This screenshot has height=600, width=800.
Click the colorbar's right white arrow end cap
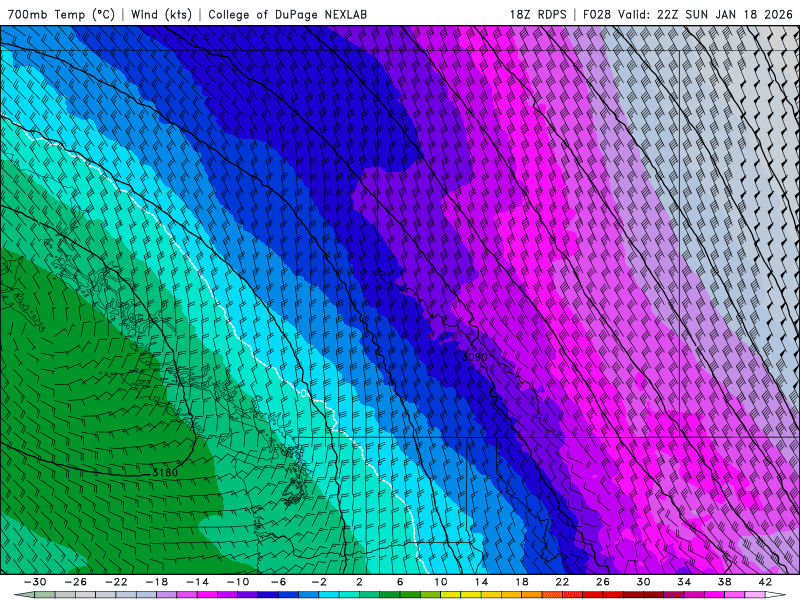775,595
